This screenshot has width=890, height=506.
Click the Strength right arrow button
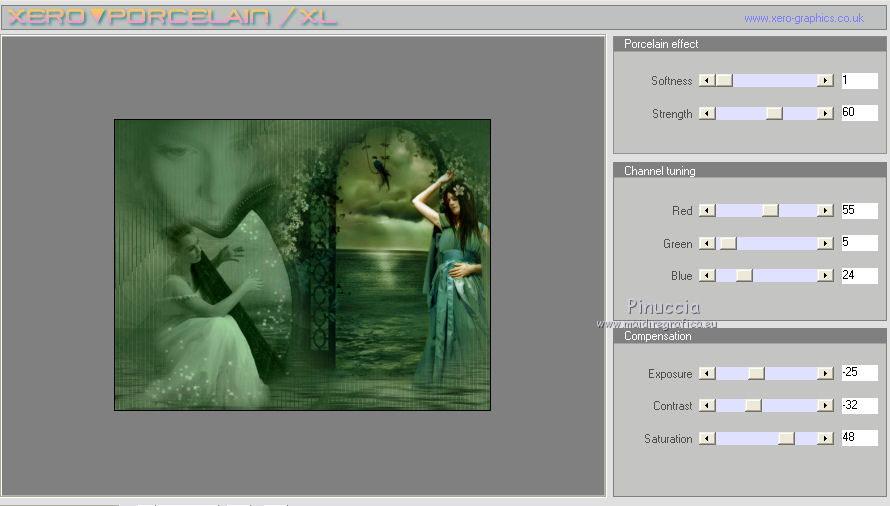pos(825,114)
